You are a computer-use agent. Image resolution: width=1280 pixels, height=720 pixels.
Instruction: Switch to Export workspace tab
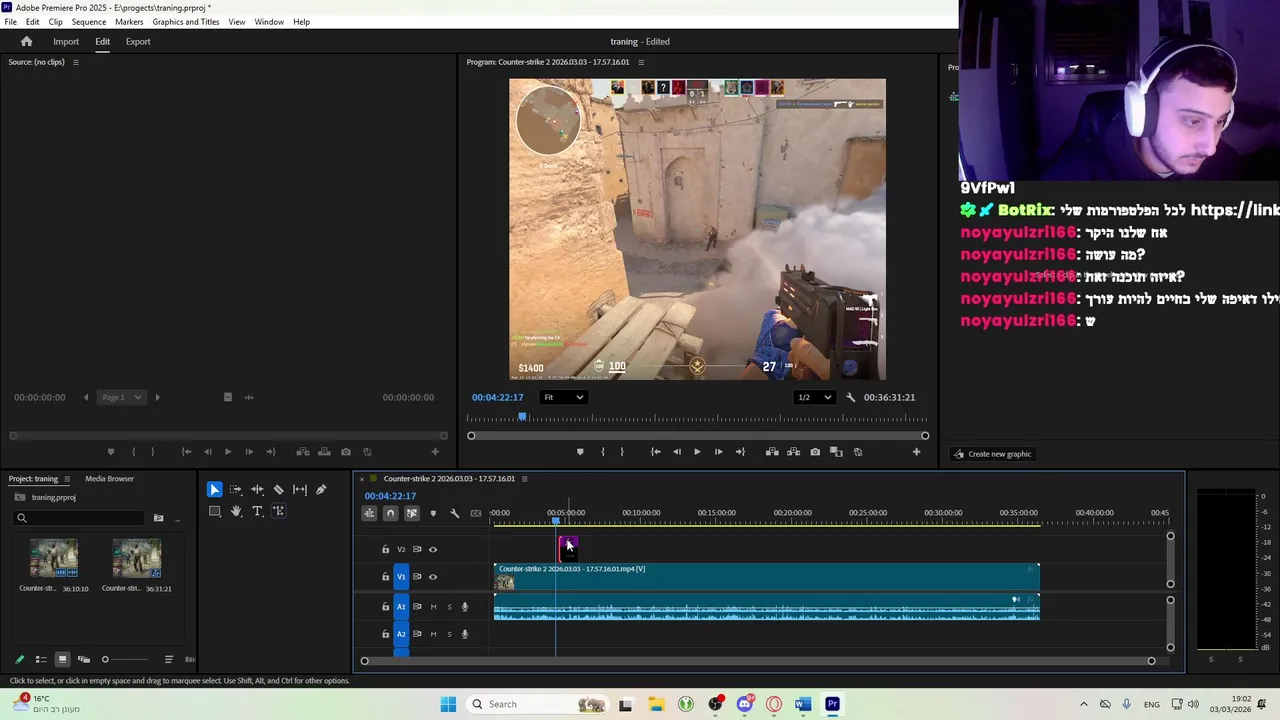(x=138, y=41)
